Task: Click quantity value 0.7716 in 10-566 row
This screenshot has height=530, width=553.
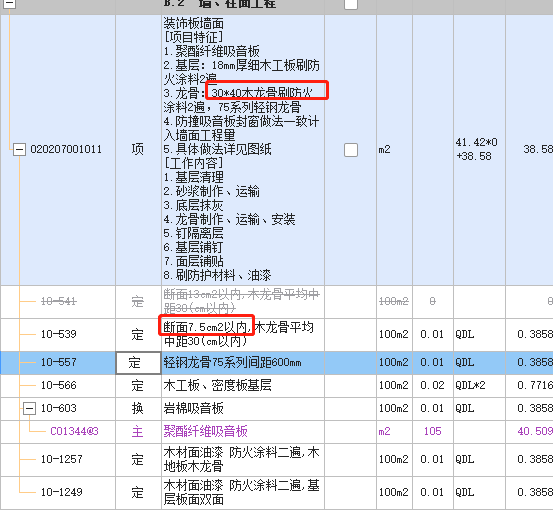Action: coord(535,385)
